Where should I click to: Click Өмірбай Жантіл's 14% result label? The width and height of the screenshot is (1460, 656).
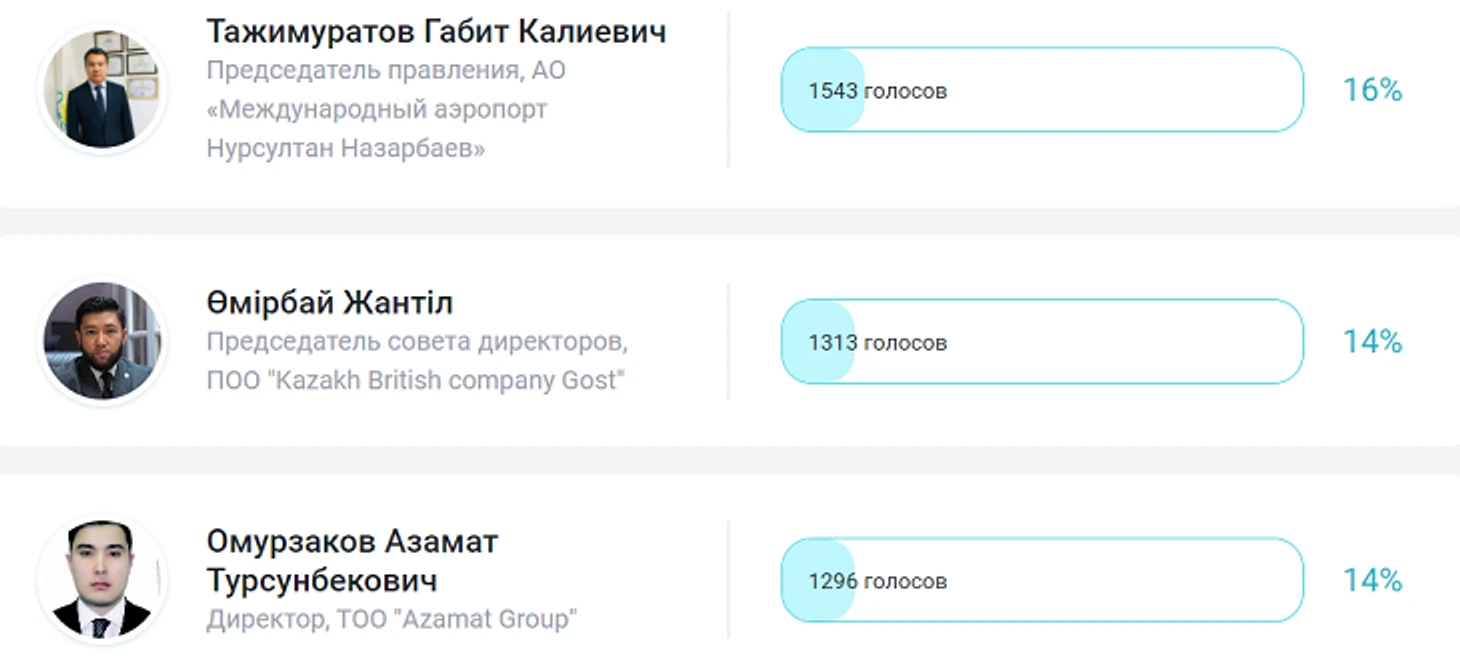click(x=1372, y=342)
